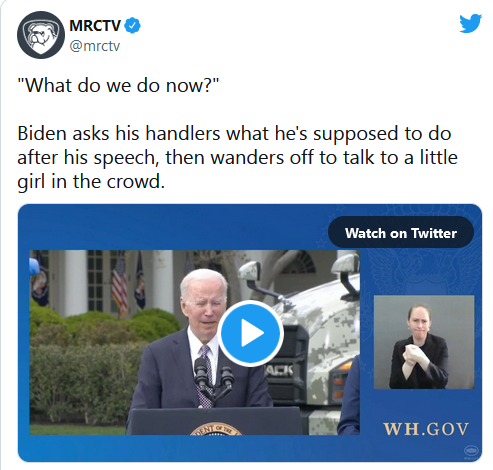Open the MRCTV bulldog profile avatar
The height and width of the screenshot is (470, 493).
pos(41,35)
